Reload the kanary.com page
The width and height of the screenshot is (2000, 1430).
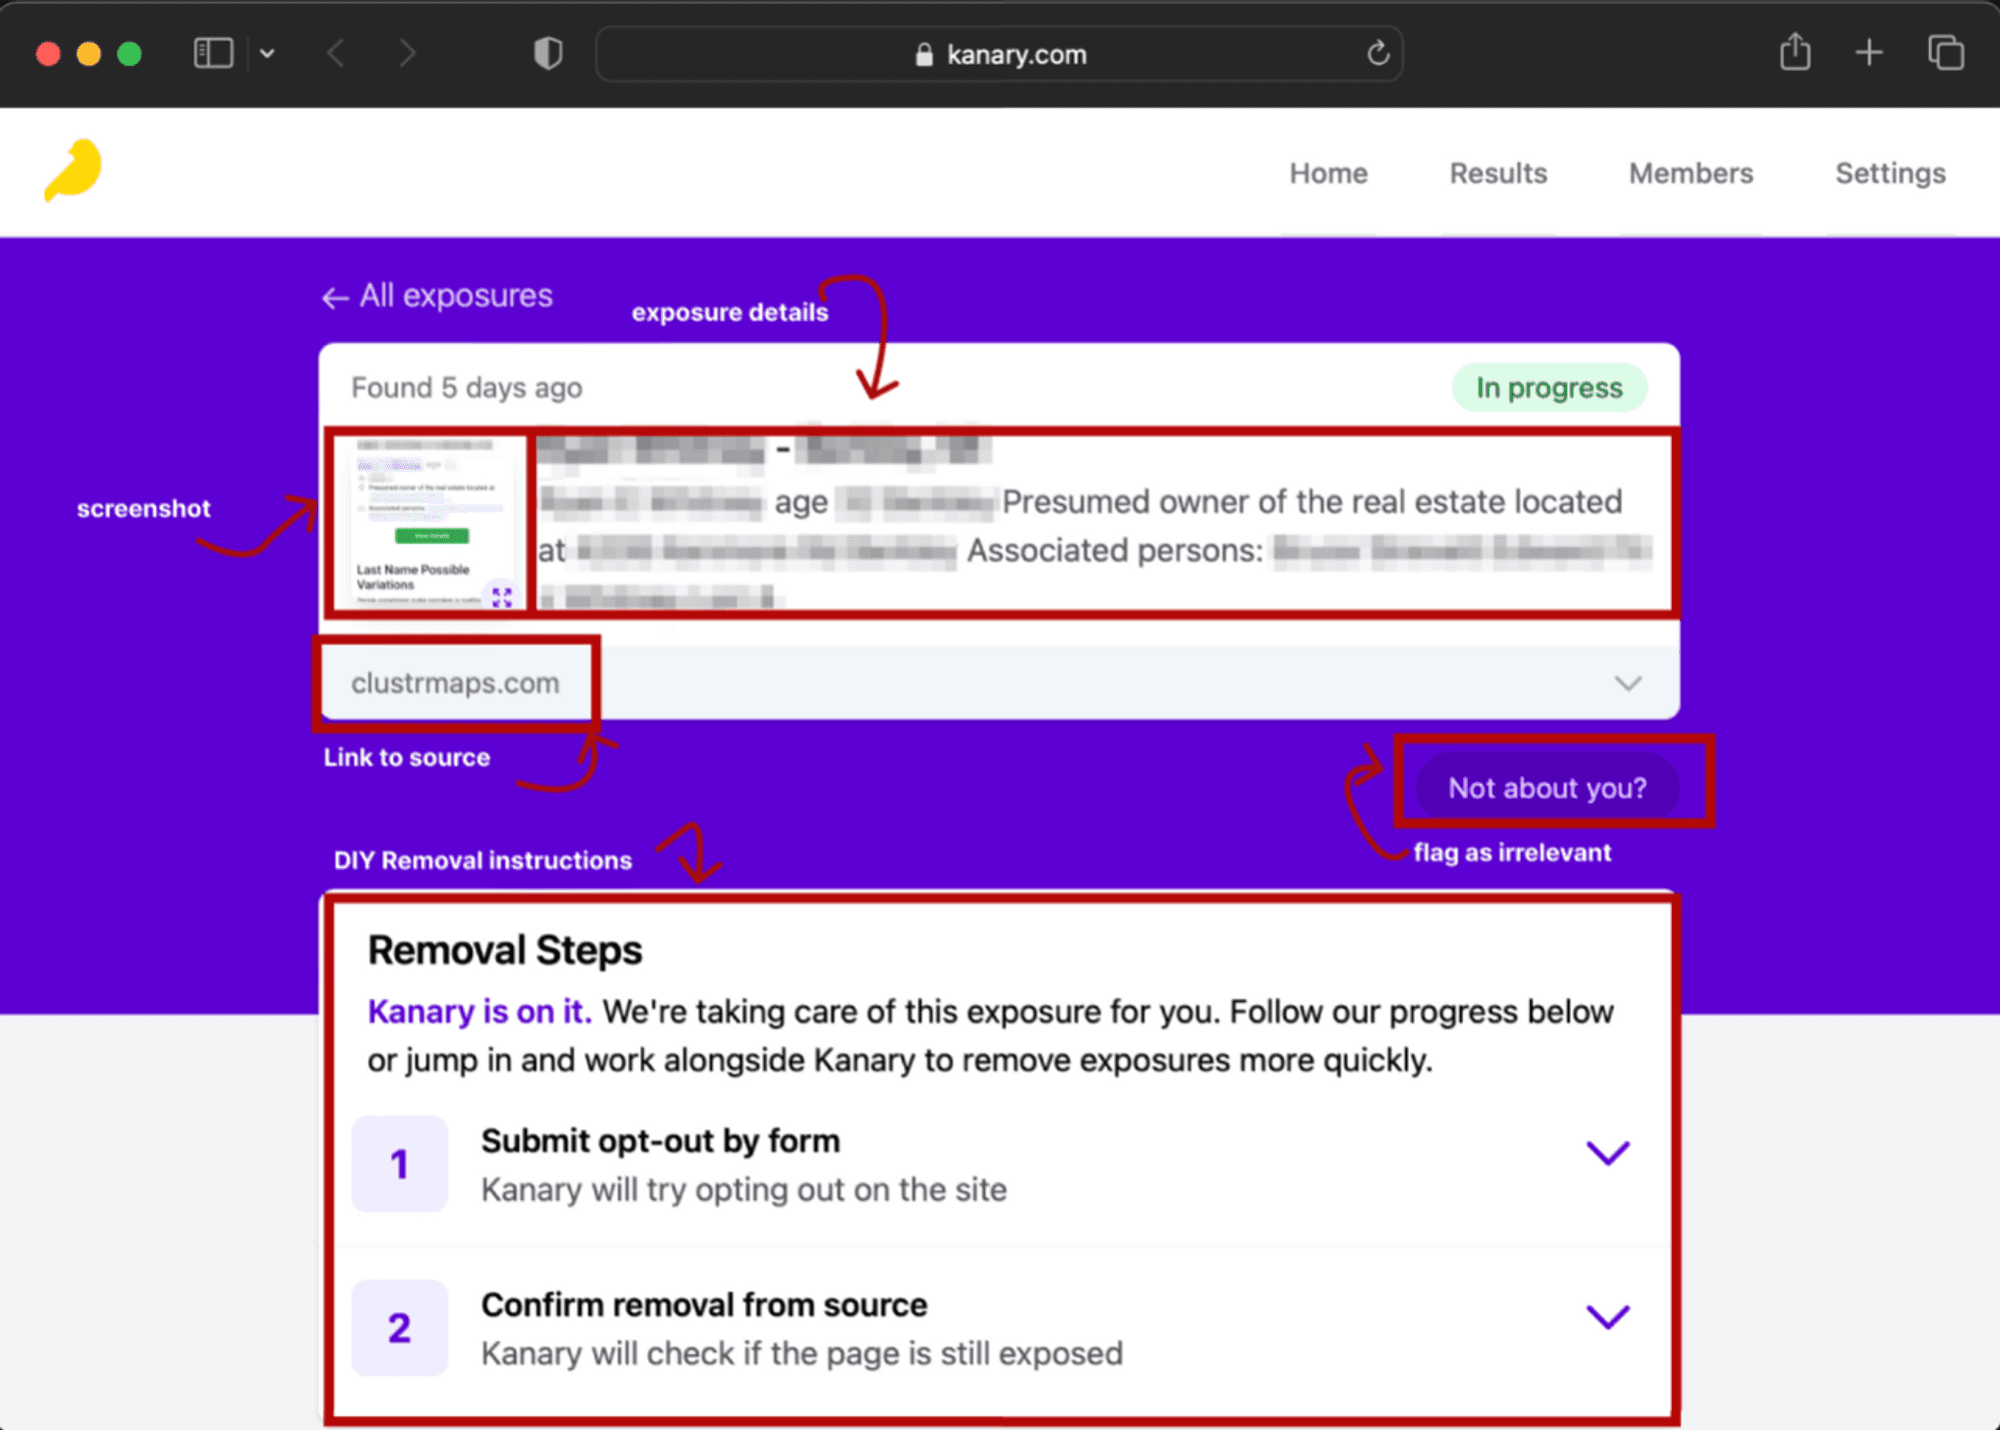click(1378, 53)
